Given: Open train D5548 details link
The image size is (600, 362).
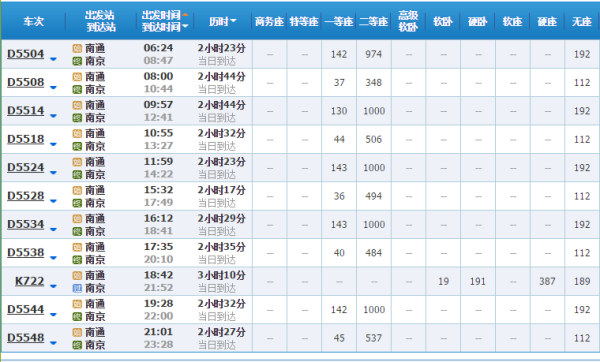Looking at the screenshot, I should coord(26,338).
